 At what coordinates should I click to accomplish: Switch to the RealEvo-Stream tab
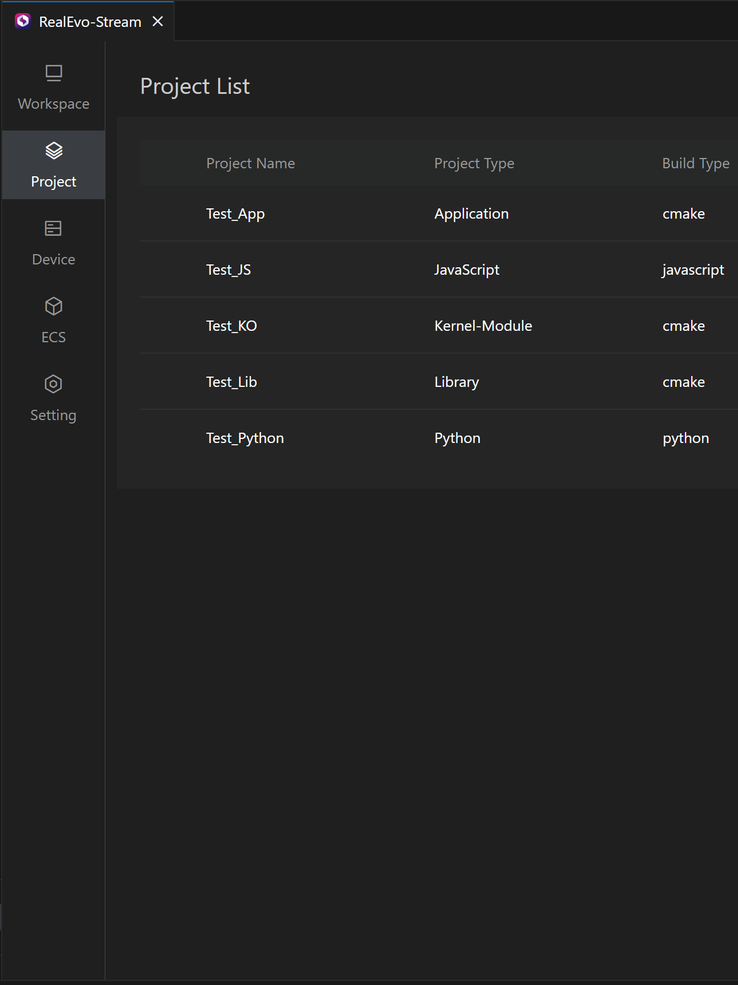pos(90,22)
